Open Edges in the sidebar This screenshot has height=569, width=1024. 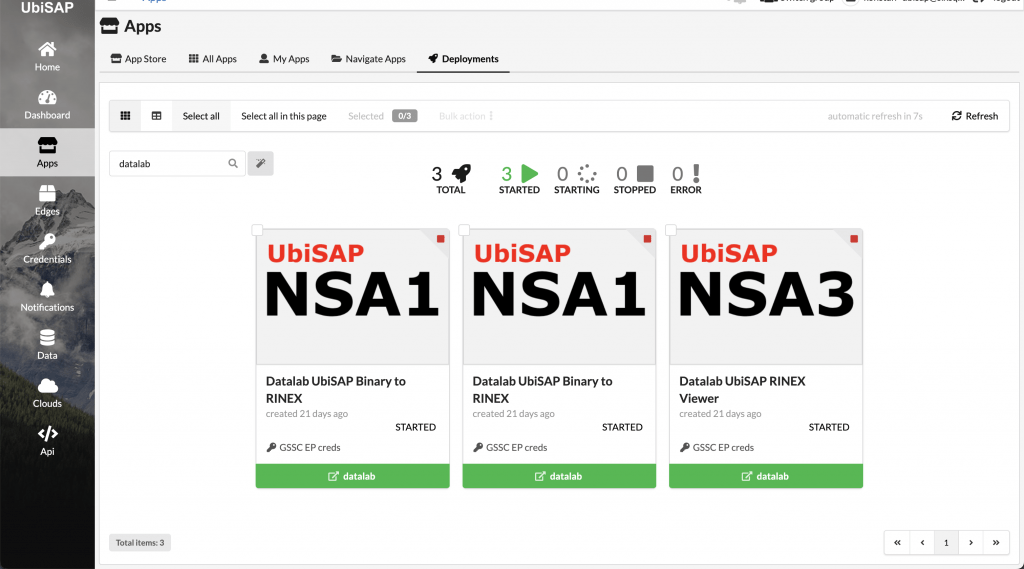[x=47, y=201]
